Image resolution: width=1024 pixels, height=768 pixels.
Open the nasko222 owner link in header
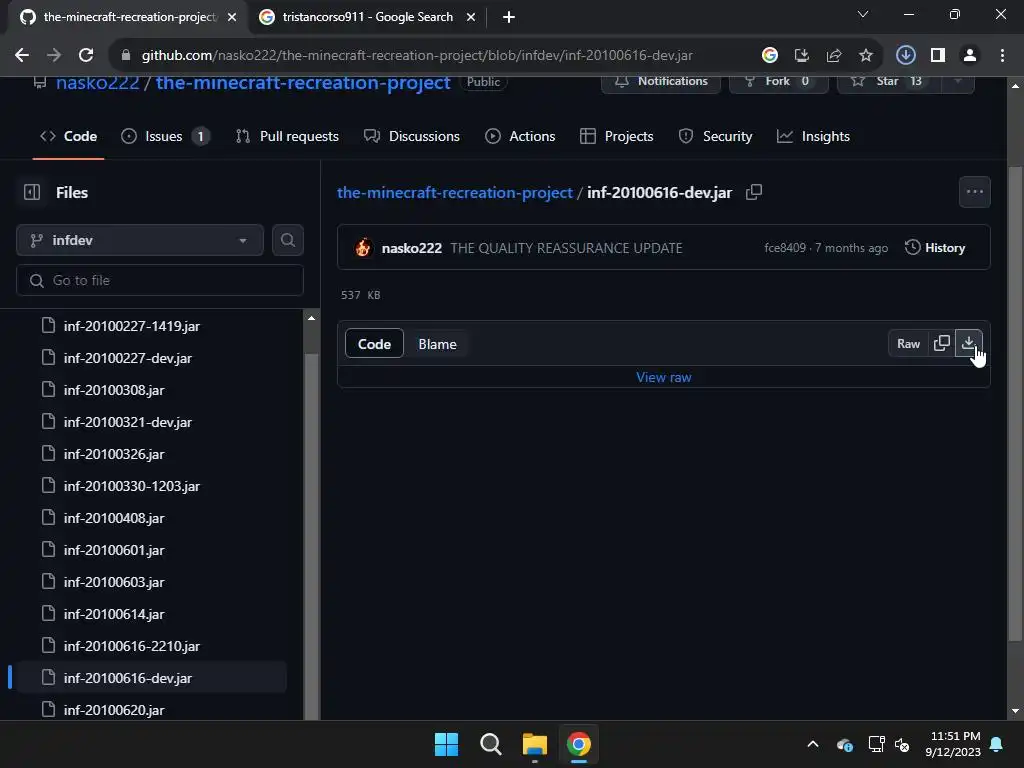(x=98, y=82)
